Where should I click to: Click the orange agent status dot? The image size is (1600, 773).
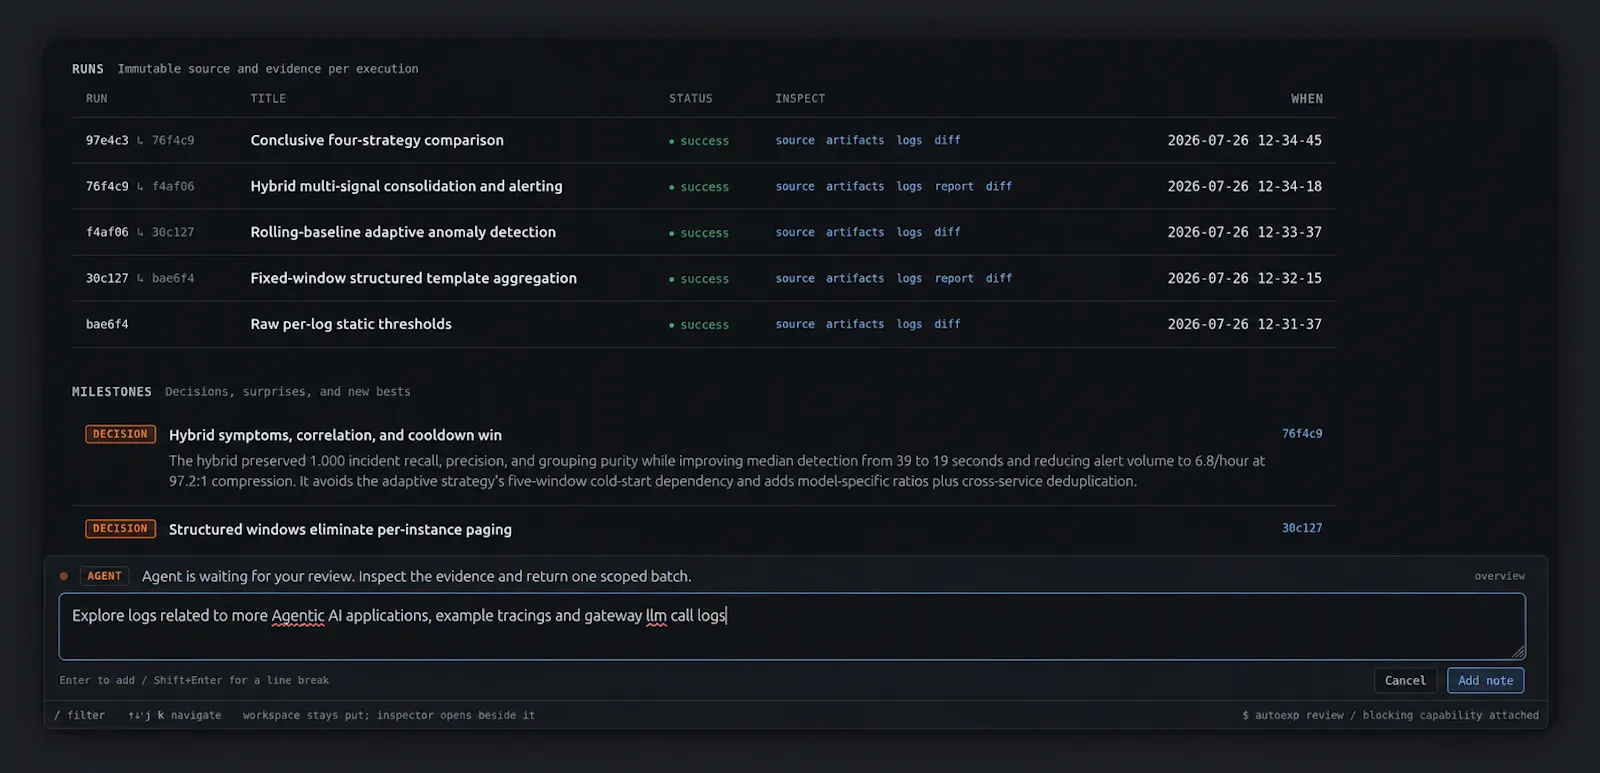64,576
